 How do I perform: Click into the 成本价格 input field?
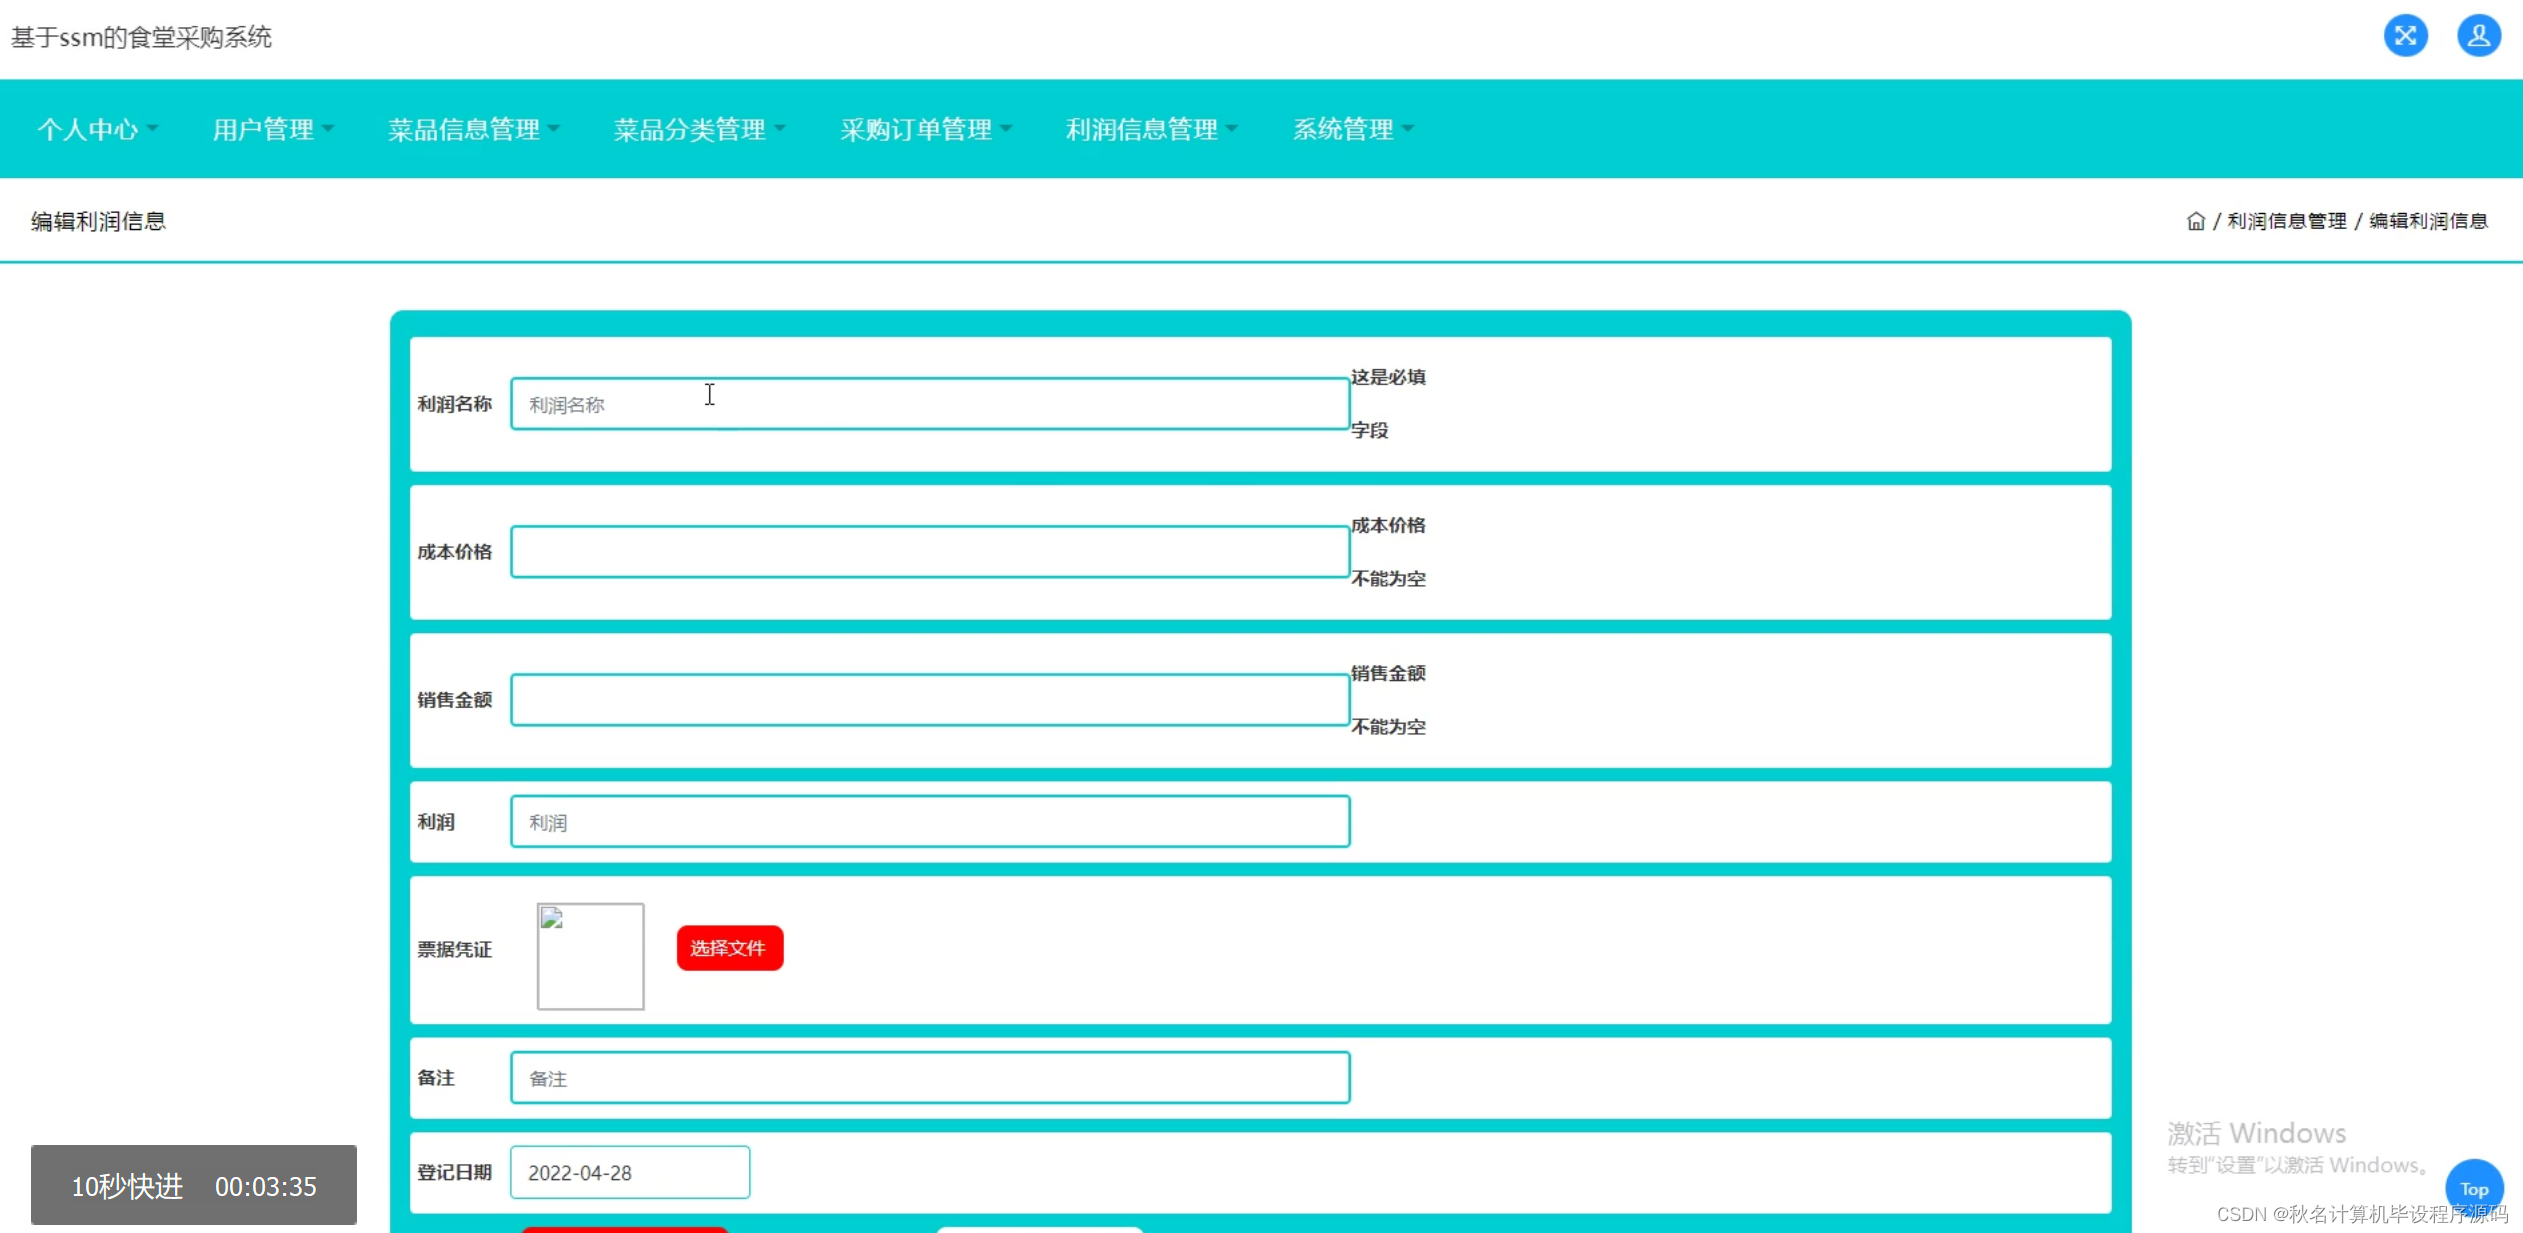coord(929,552)
